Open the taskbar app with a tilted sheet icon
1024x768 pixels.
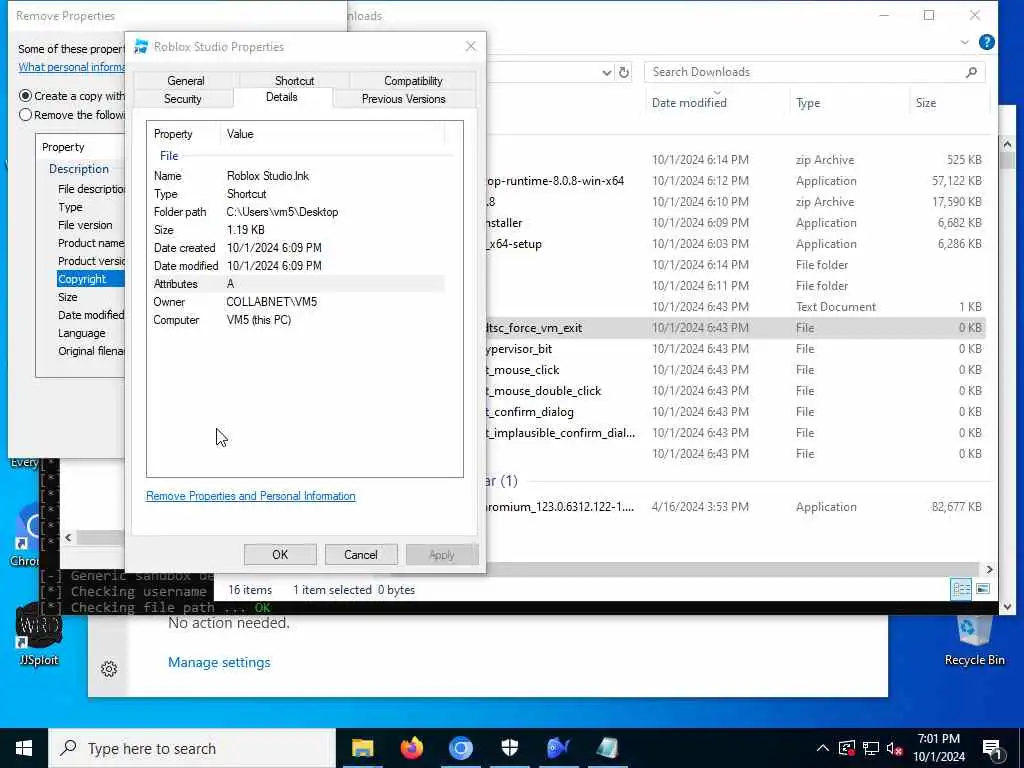coord(607,748)
